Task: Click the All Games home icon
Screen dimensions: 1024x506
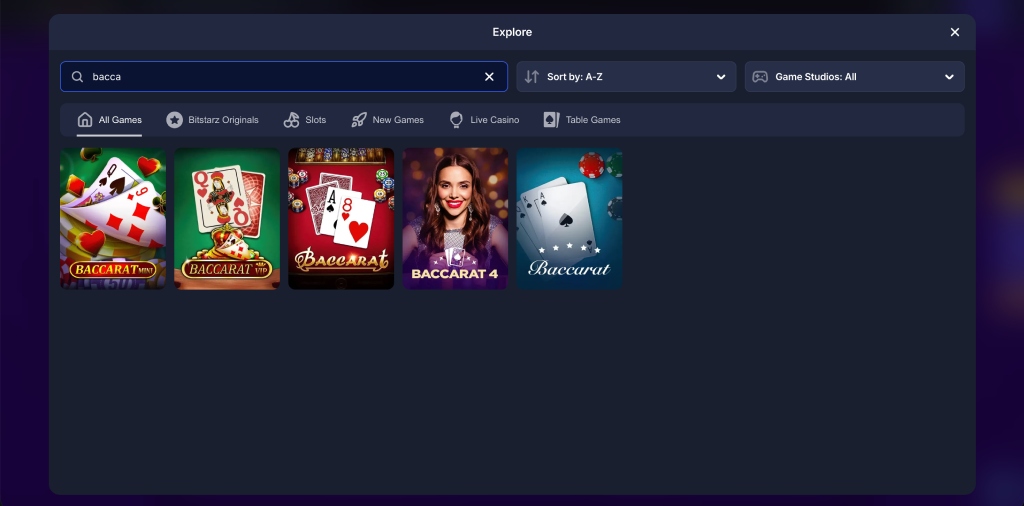Action: (85, 119)
